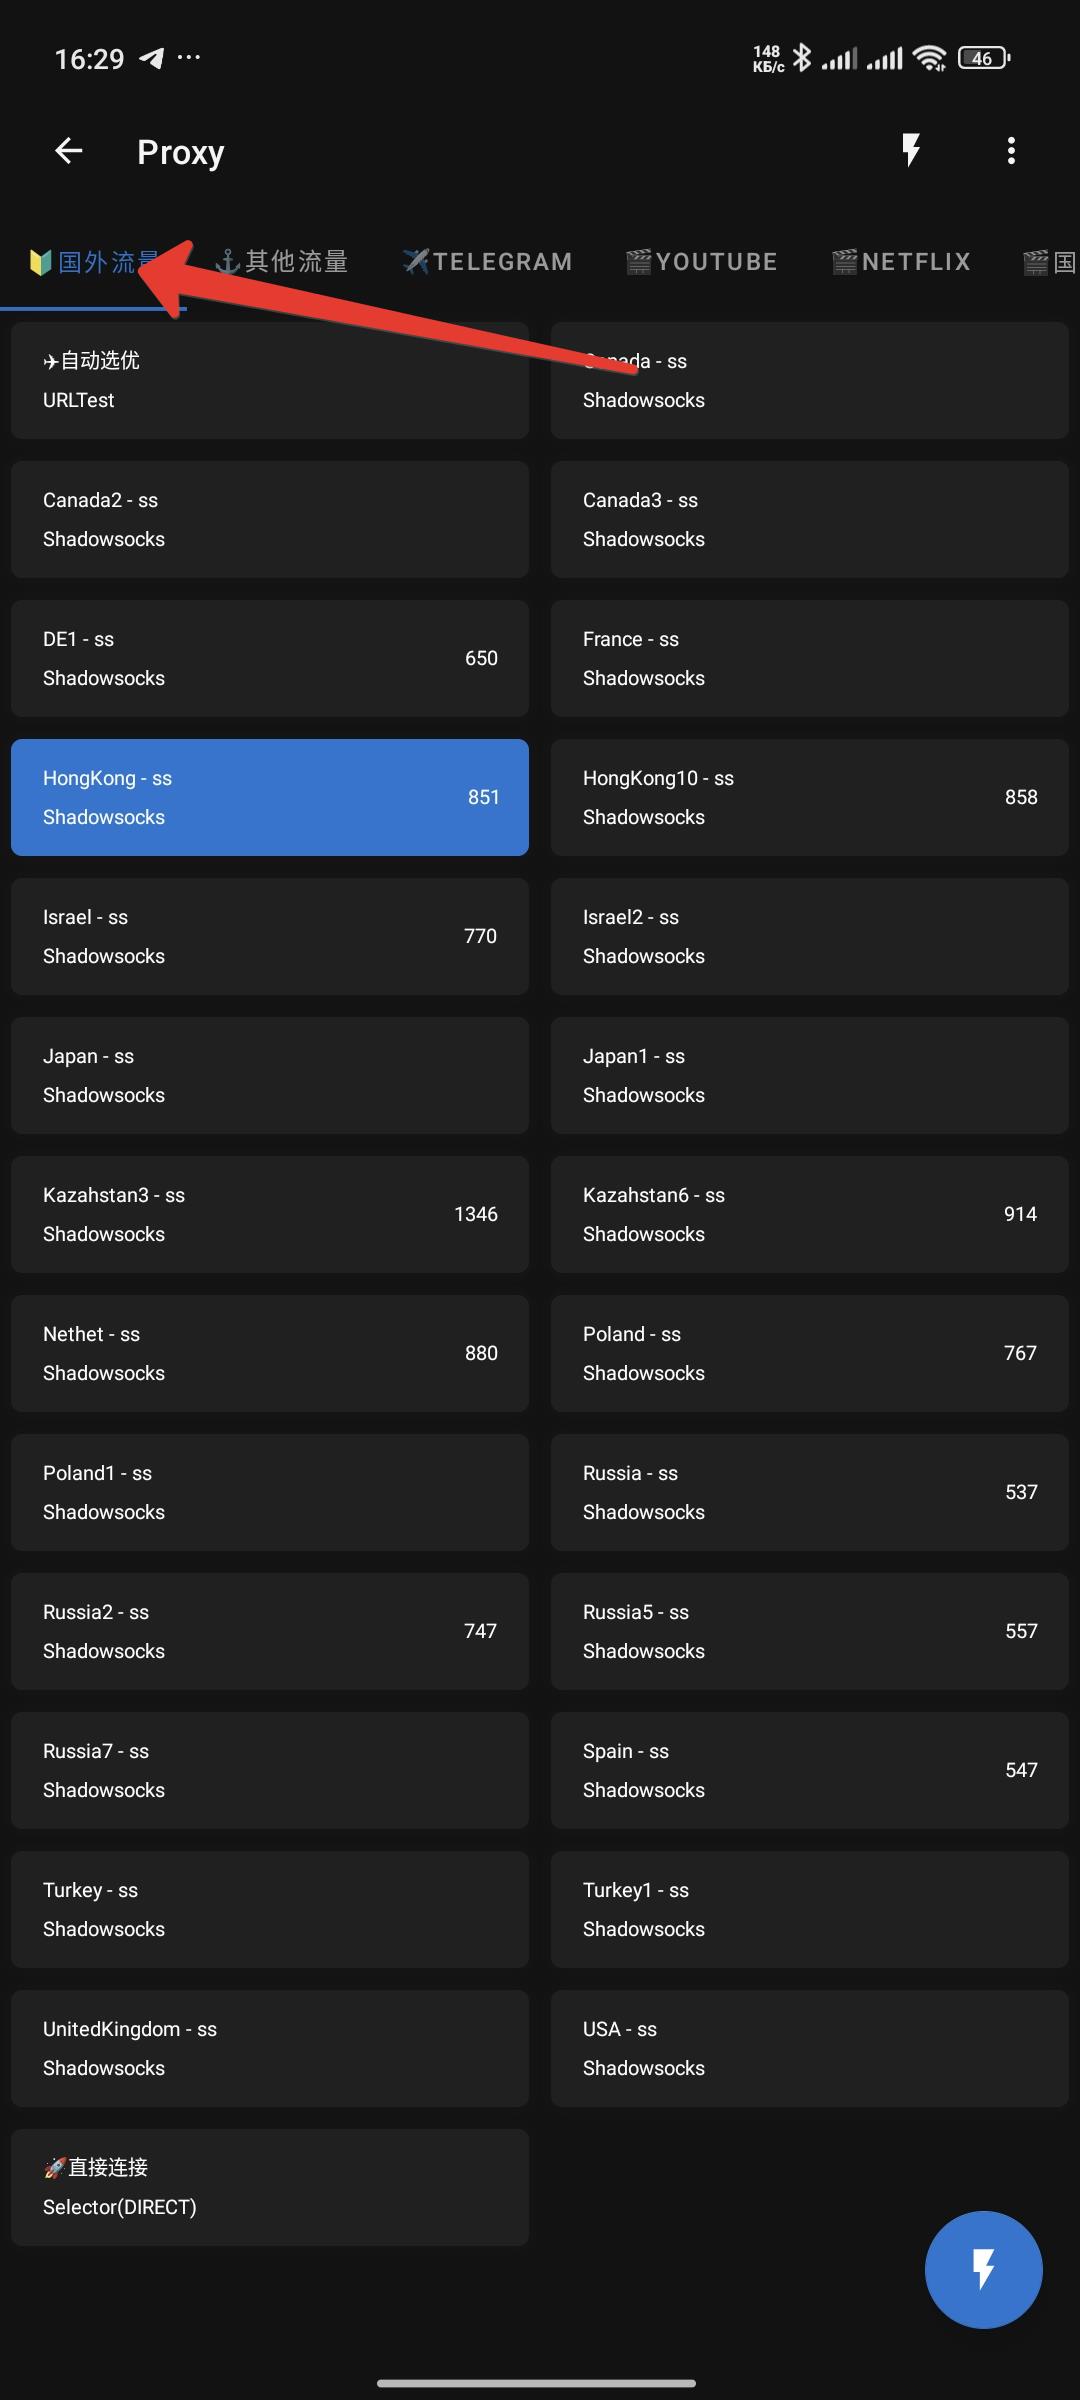This screenshot has width=1080, height=2400.
Task: Select the 直接连接 Selector(DIRECT) entry
Action: tap(270, 2187)
